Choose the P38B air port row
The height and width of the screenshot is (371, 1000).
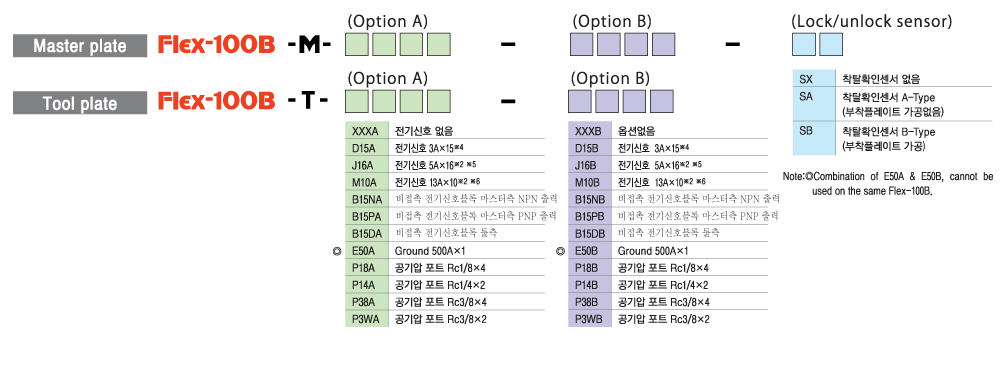point(668,302)
